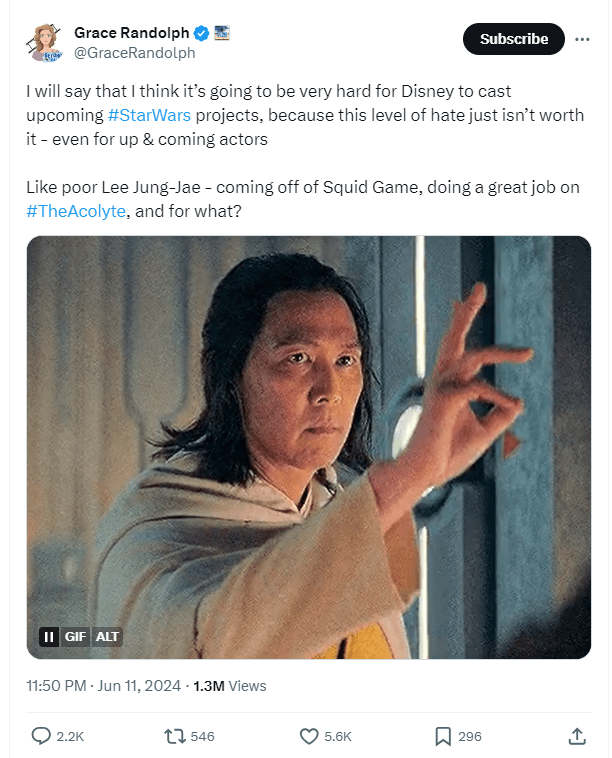Click the repost arrows icon
The height and width of the screenshot is (758, 612).
[175, 736]
